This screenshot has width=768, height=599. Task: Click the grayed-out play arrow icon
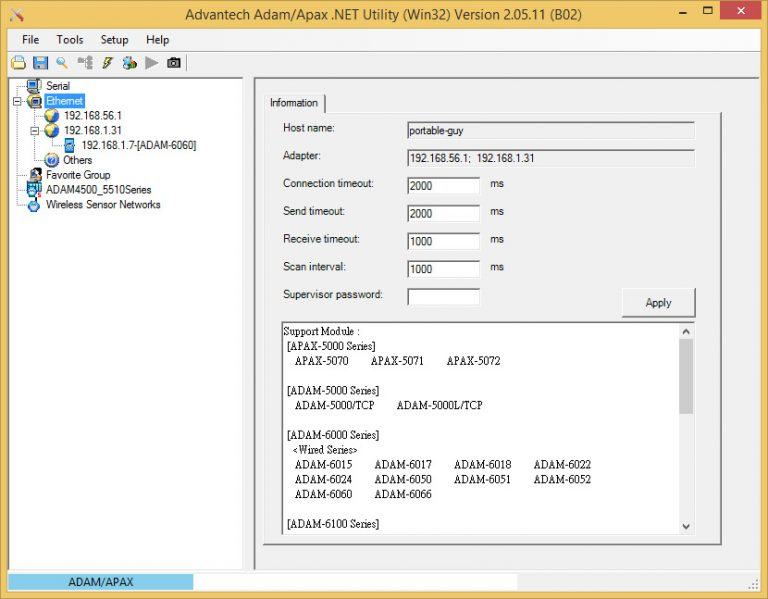pos(152,63)
